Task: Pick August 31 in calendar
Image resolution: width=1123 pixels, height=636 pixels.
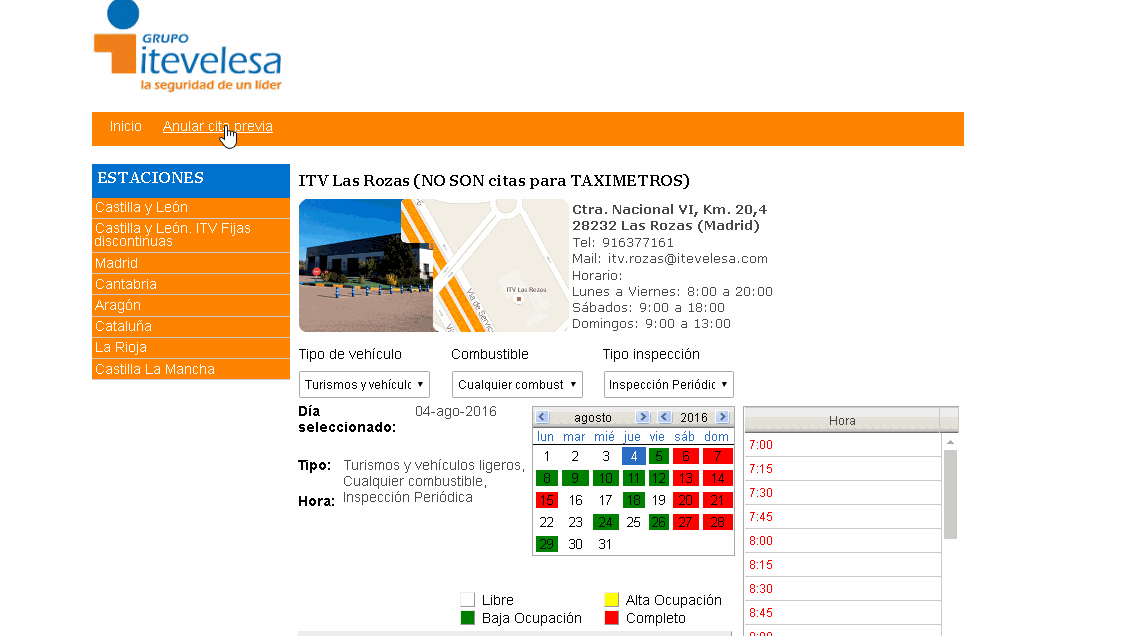Action: 606,544
